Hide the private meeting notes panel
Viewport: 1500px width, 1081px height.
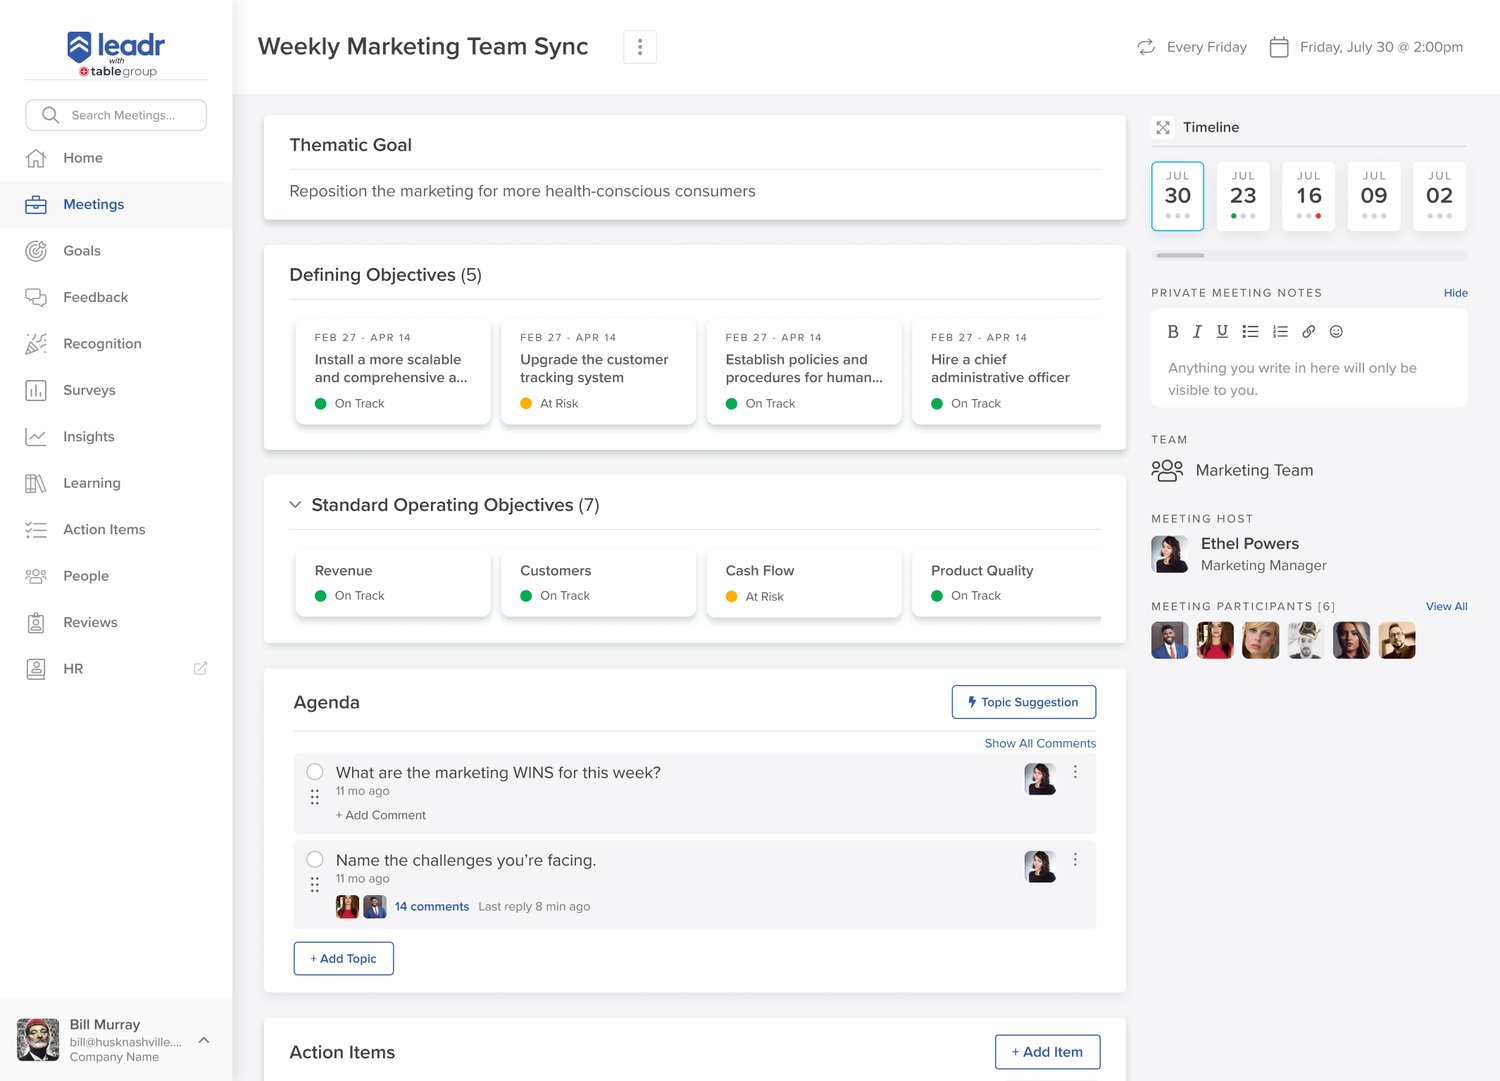pos(1455,293)
